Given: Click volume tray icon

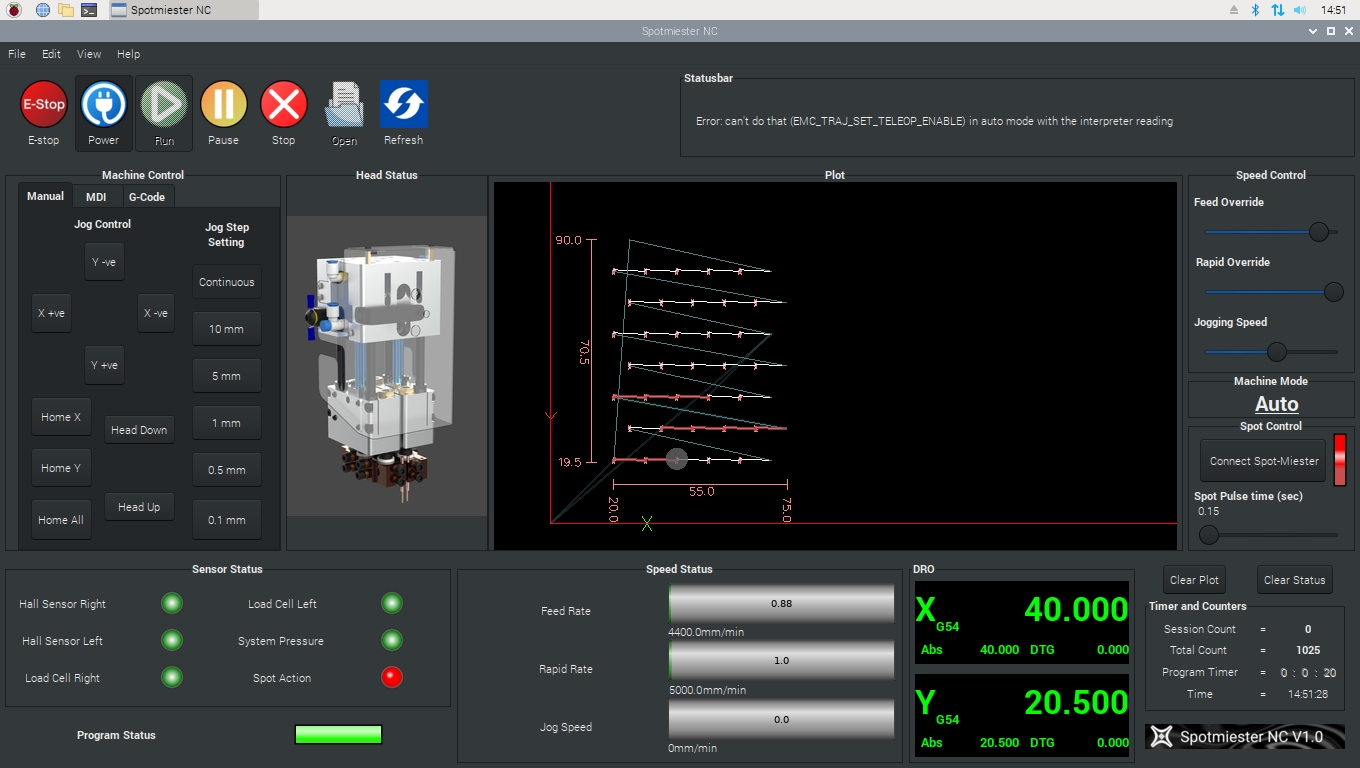Looking at the screenshot, I should (x=1301, y=10).
